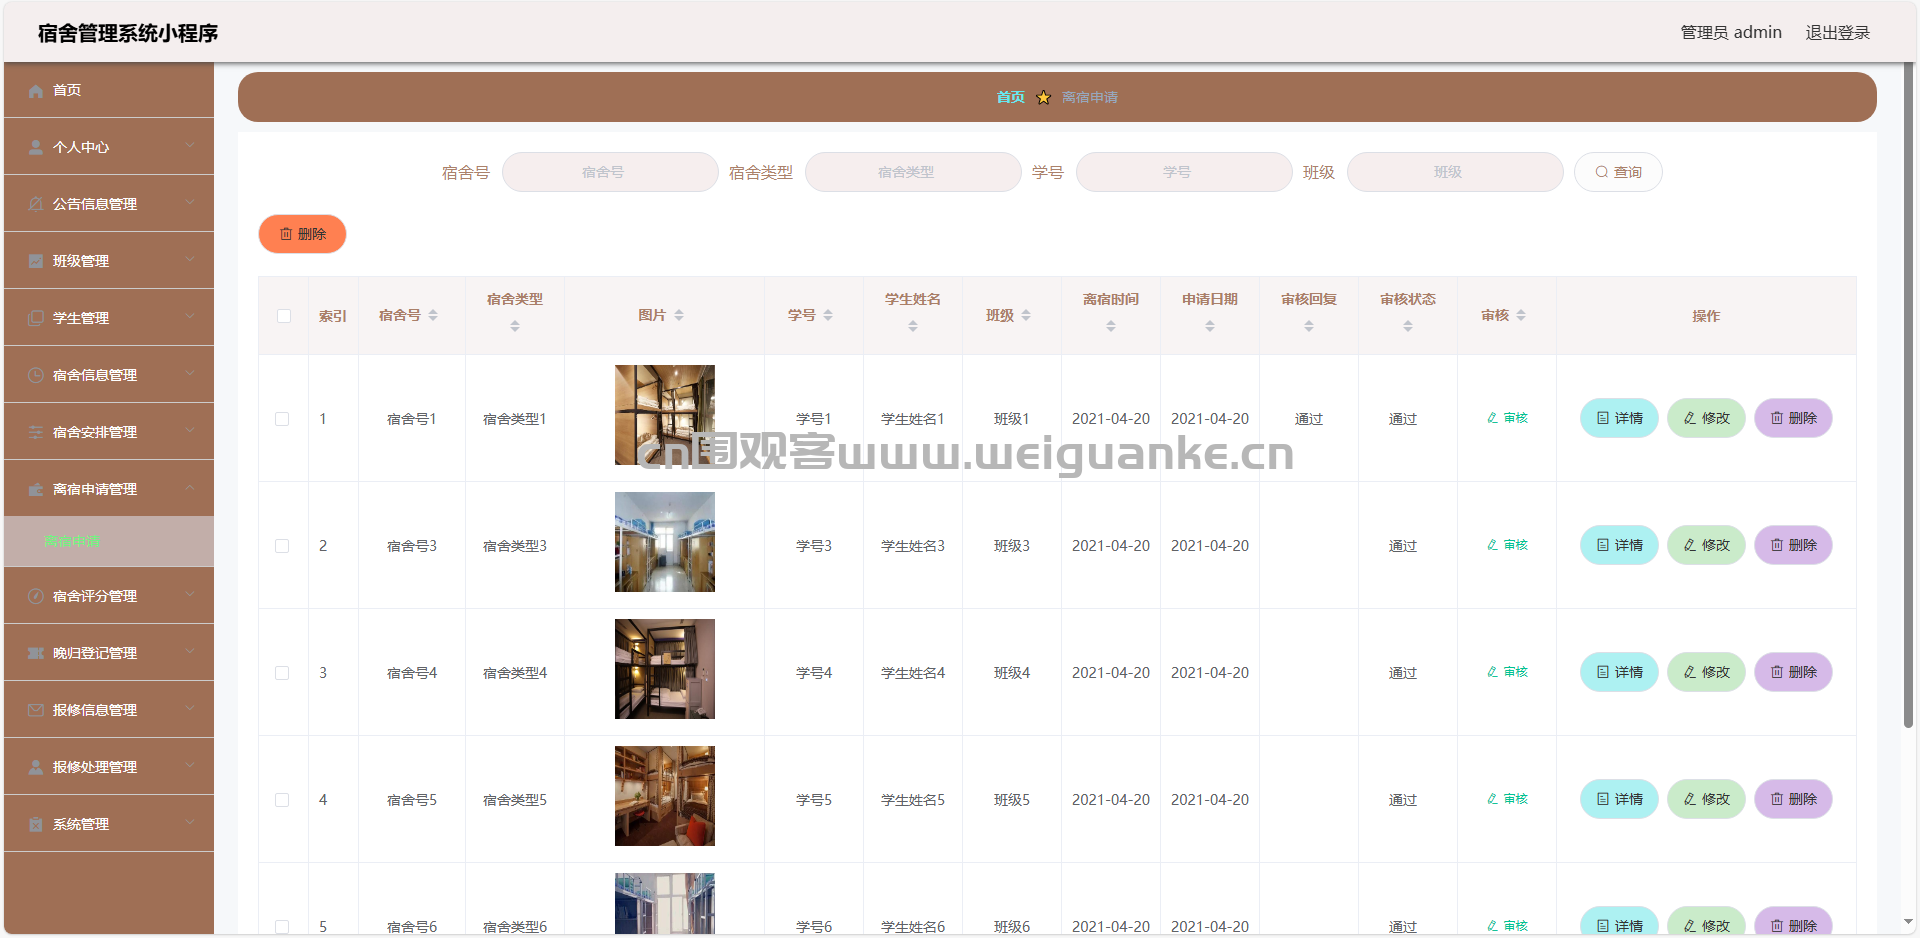Click the 学生管理 sidebar icon
The image size is (1920, 938).
[x=36, y=319]
